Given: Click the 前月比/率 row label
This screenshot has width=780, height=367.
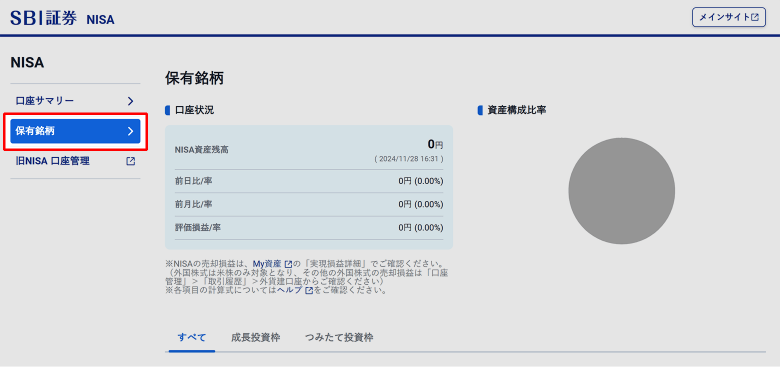Looking at the screenshot, I should [194, 204].
